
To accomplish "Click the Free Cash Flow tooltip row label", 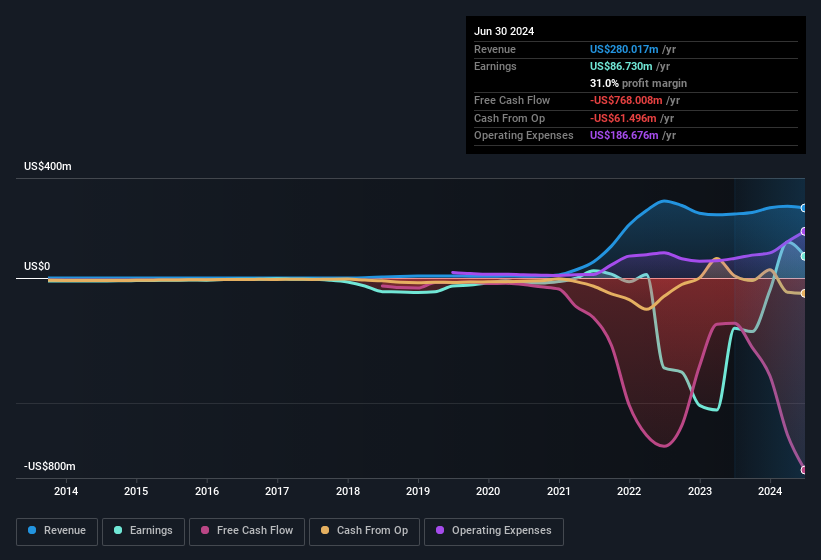I will (x=512, y=100).
